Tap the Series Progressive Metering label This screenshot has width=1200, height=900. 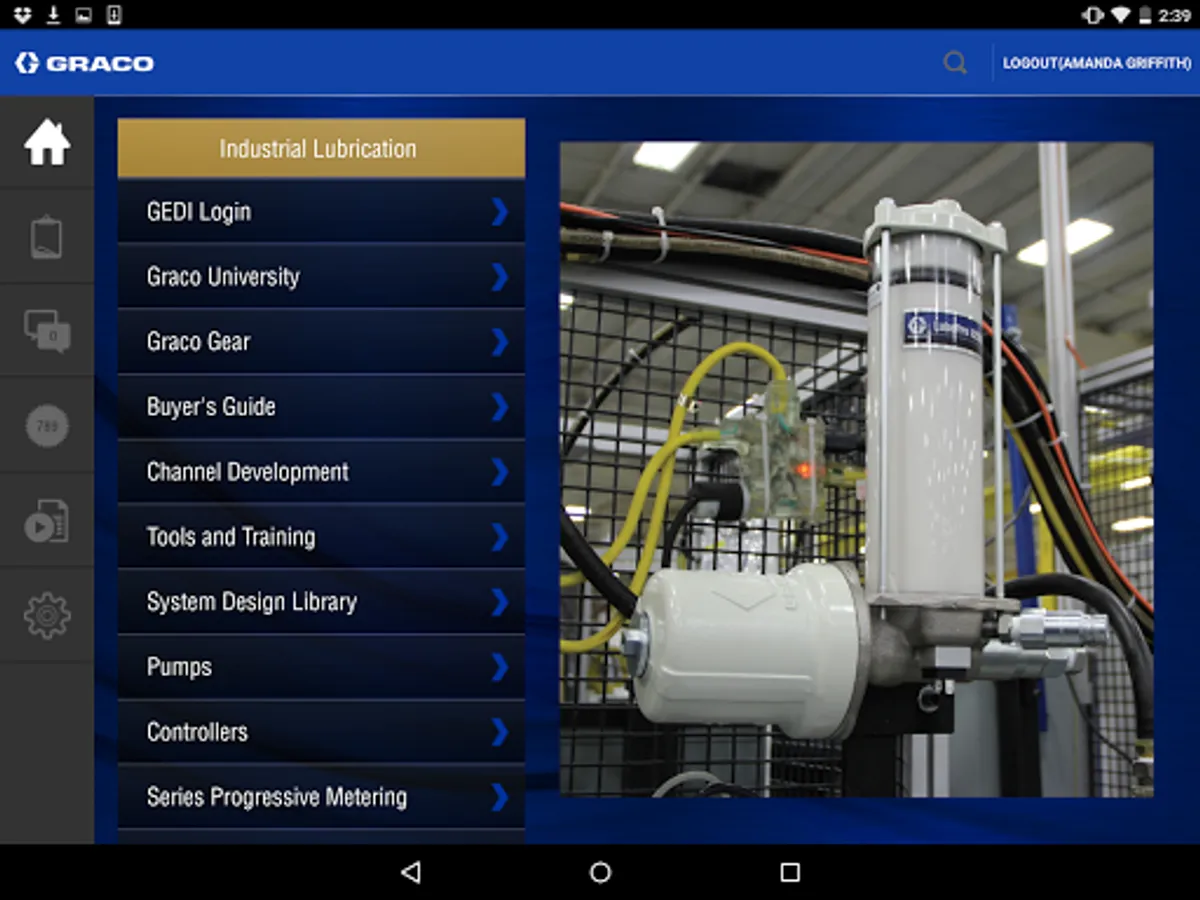(x=277, y=797)
